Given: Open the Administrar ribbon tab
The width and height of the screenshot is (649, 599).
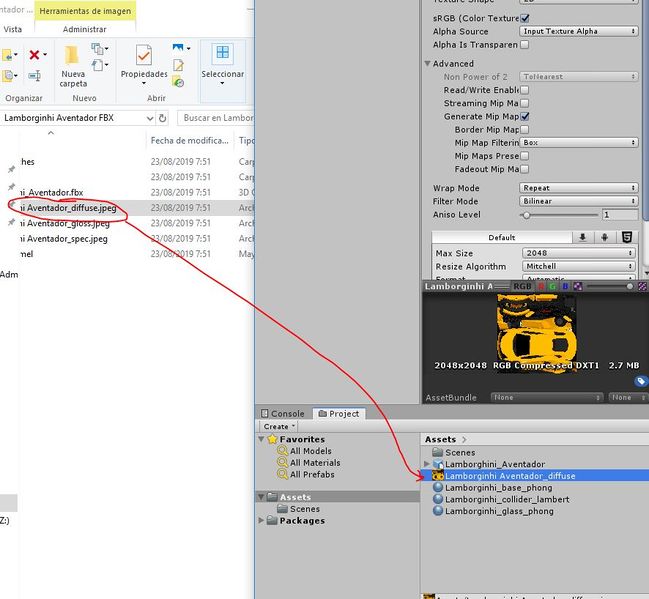Looking at the screenshot, I should (x=84, y=29).
